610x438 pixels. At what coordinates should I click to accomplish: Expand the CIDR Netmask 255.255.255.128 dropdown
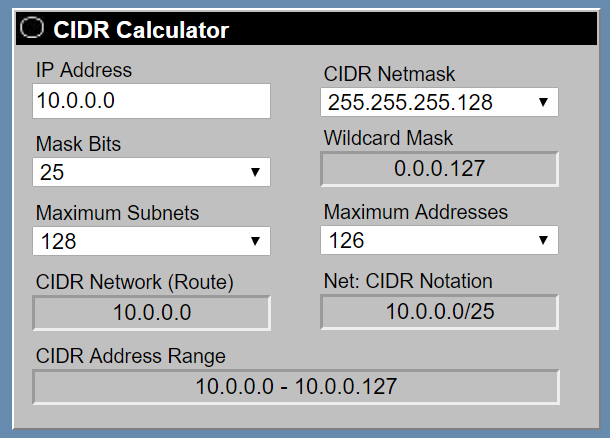click(x=439, y=102)
